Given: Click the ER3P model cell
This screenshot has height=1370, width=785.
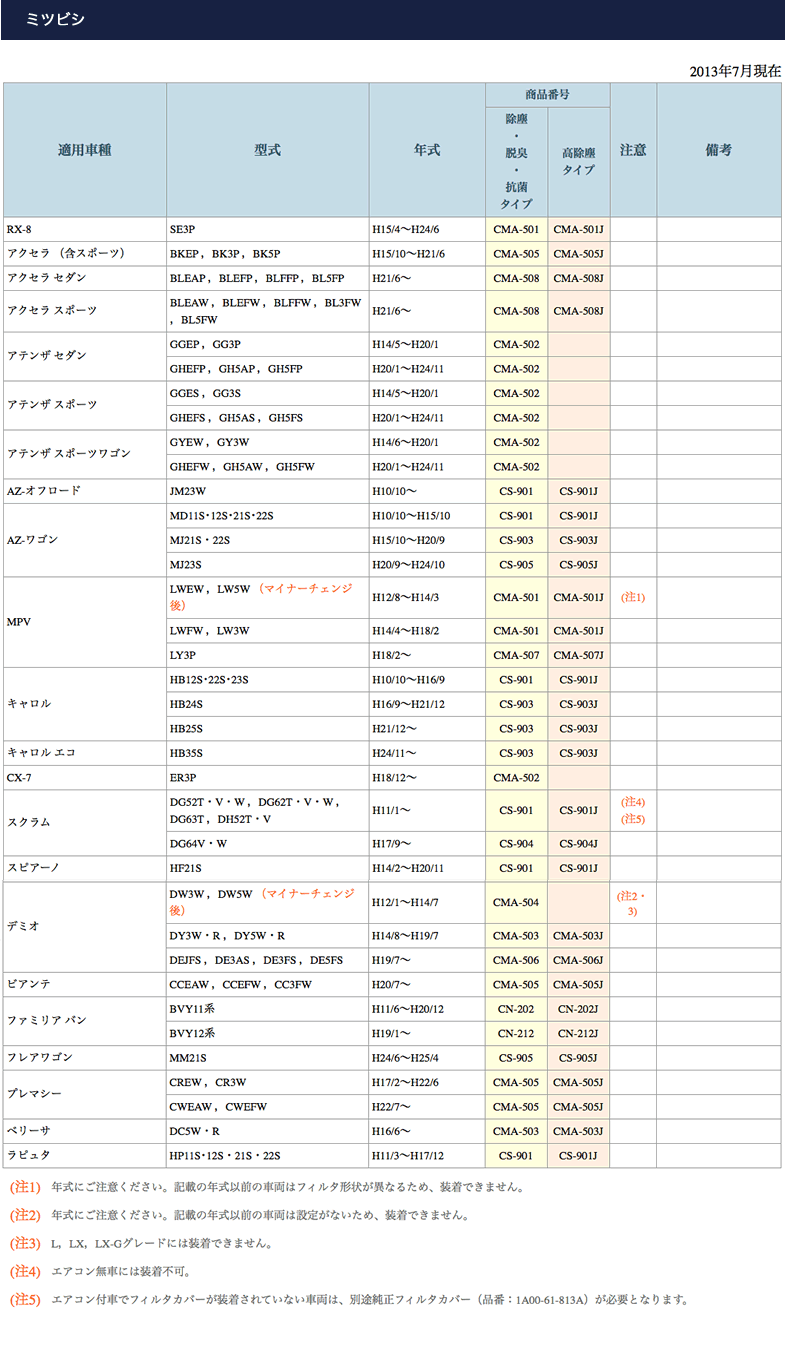Looking at the screenshot, I should [268, 777].
